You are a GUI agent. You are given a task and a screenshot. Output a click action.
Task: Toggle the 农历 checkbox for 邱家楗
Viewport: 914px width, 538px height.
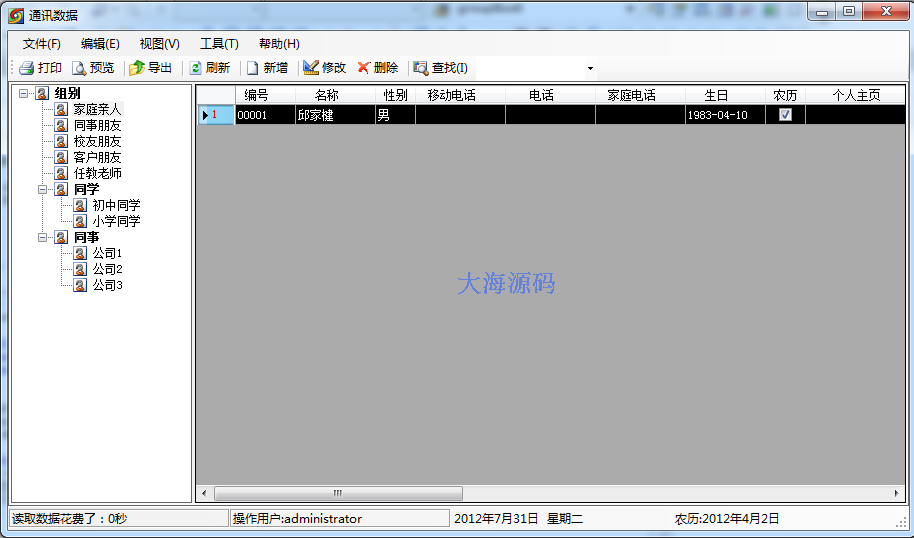pos(785,115)
